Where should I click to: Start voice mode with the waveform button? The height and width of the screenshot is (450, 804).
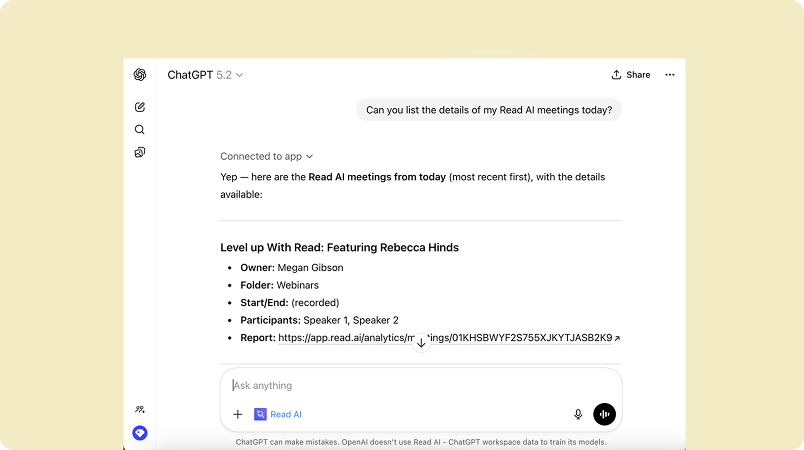click(605, 414)
